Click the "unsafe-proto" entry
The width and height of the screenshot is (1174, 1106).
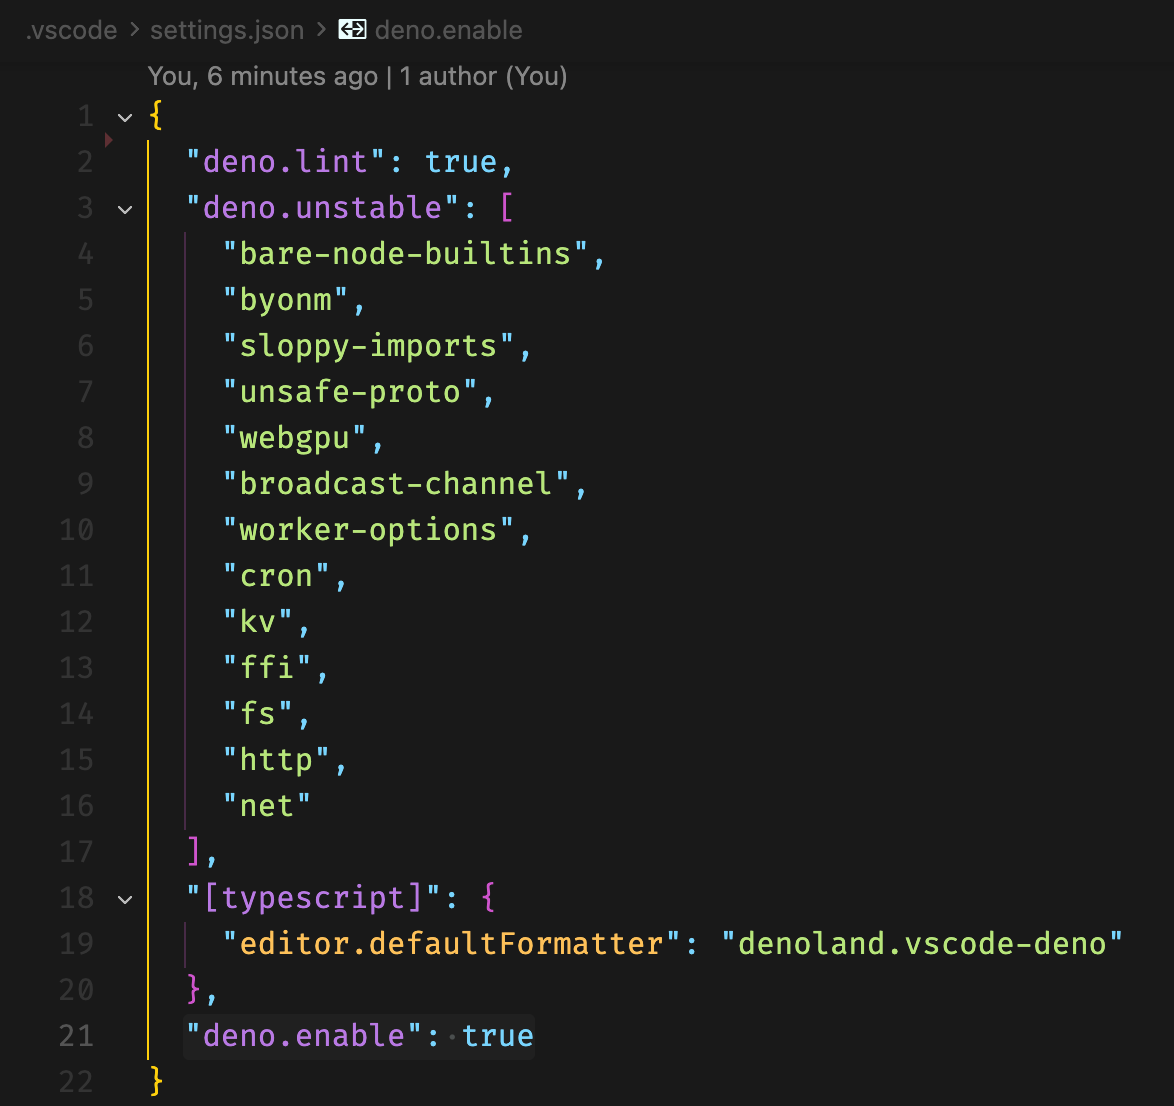(x=350, y=392)
